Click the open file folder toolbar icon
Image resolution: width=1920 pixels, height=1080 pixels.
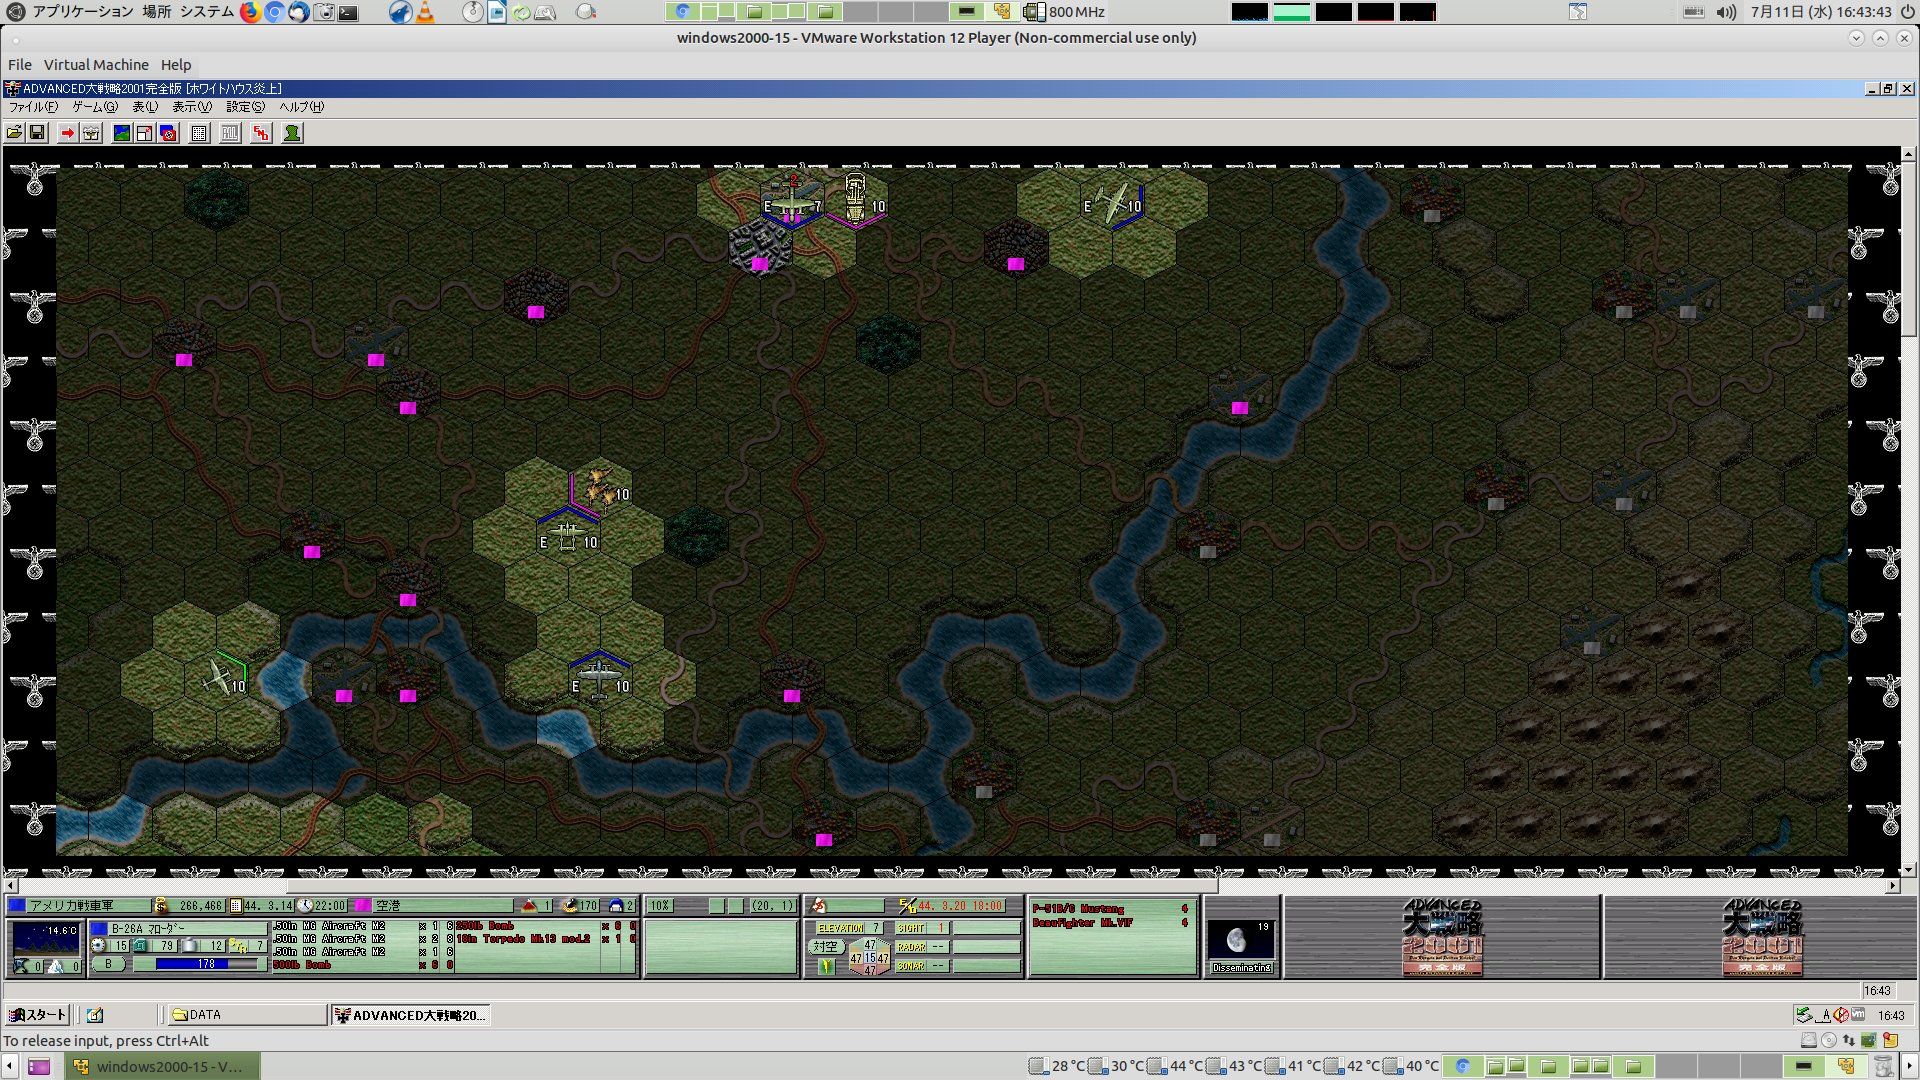click(14, 133)
